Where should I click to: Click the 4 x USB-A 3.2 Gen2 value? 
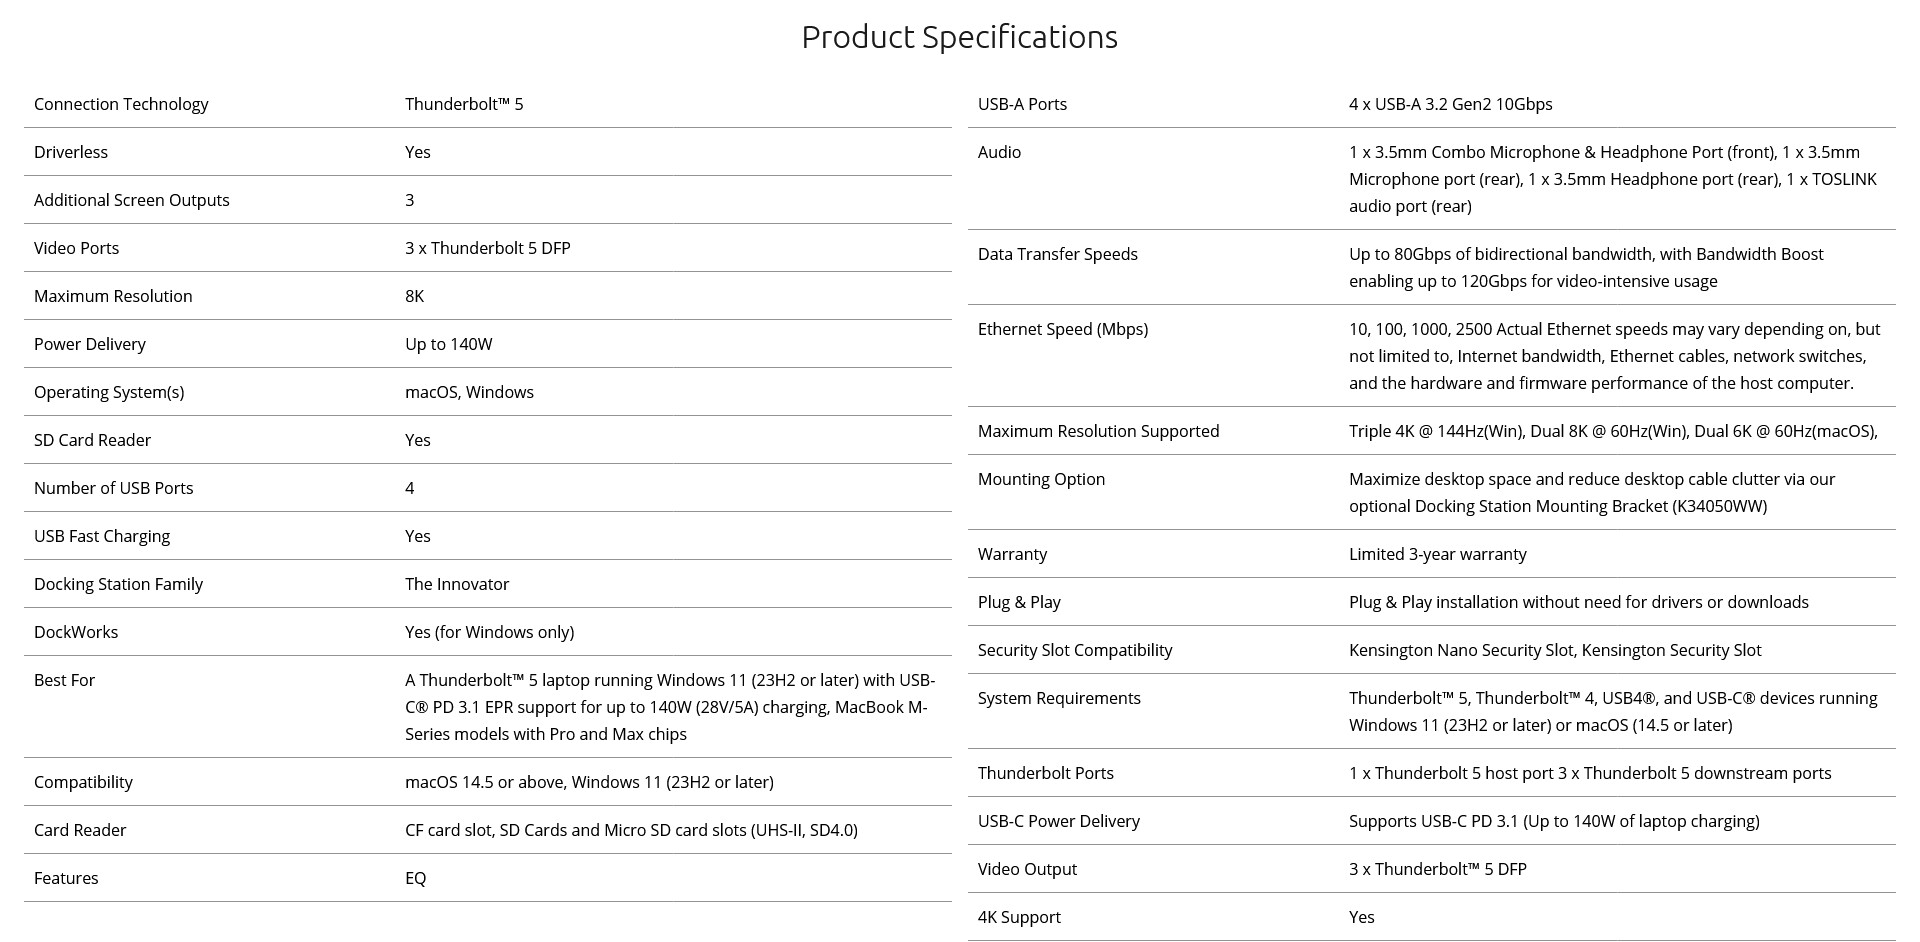coord(1450,104)
